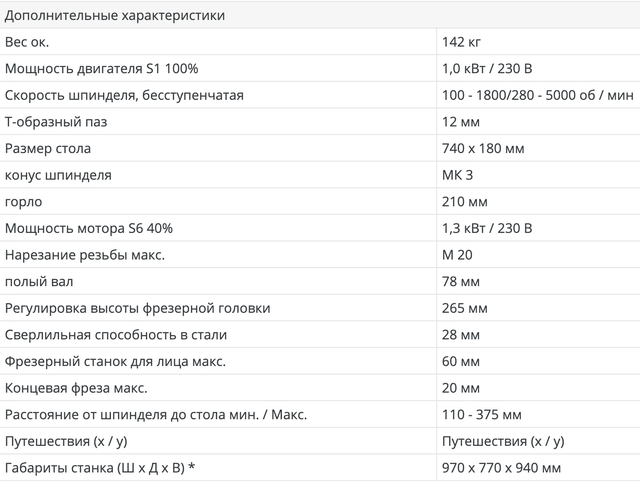
Task: Click the 1,0 кВт / 230 В value
Action: pyautogui.click(x=487, y=69)
